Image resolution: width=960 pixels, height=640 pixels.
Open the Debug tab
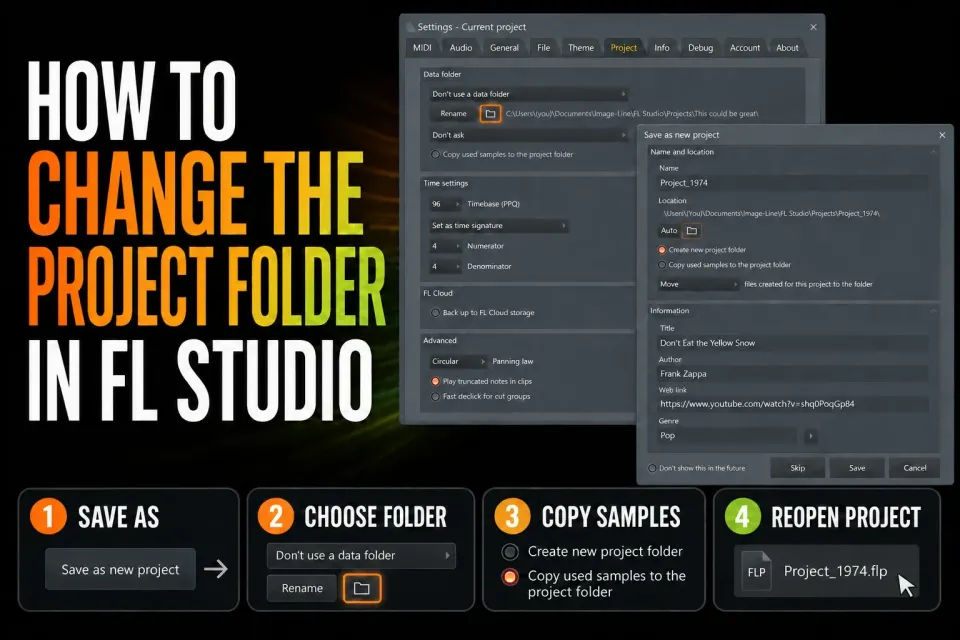[x=700, y=48]
